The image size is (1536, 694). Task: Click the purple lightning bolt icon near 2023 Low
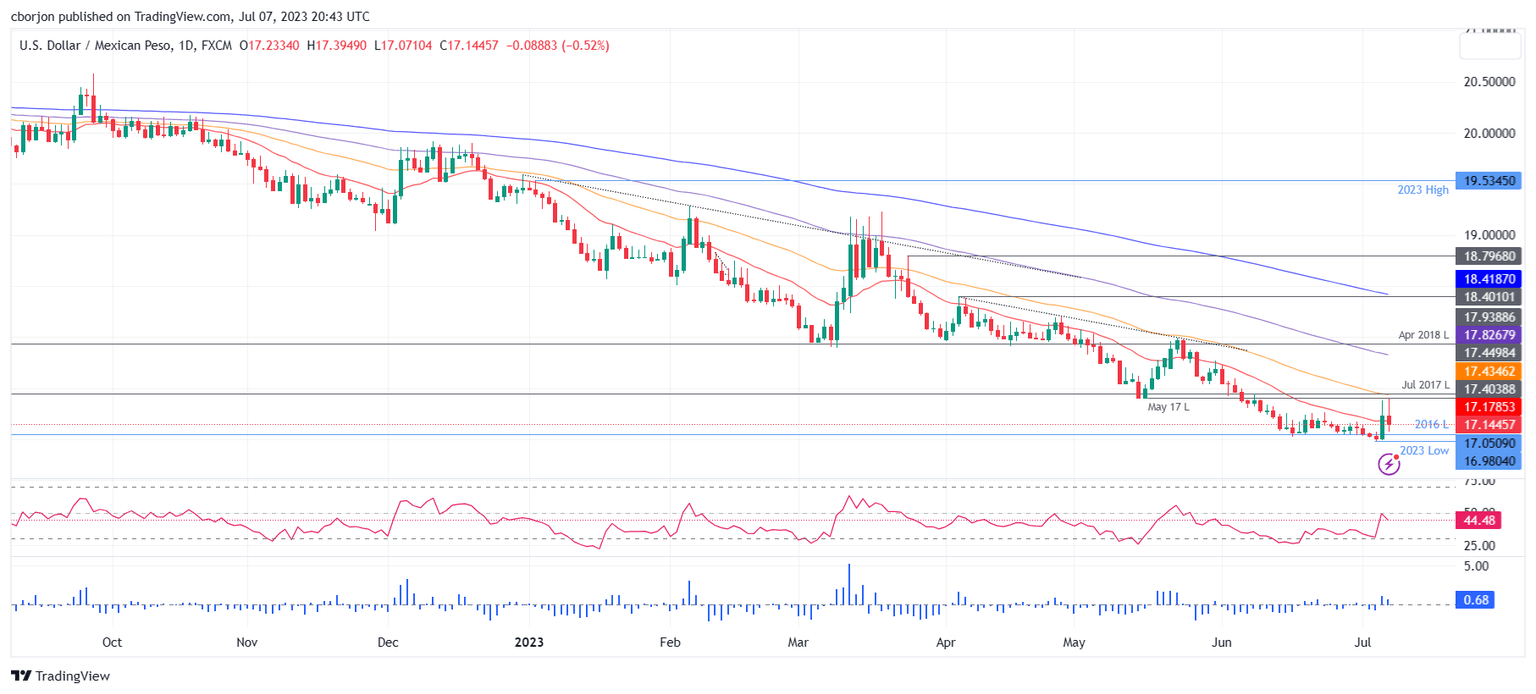point(1391,464)
